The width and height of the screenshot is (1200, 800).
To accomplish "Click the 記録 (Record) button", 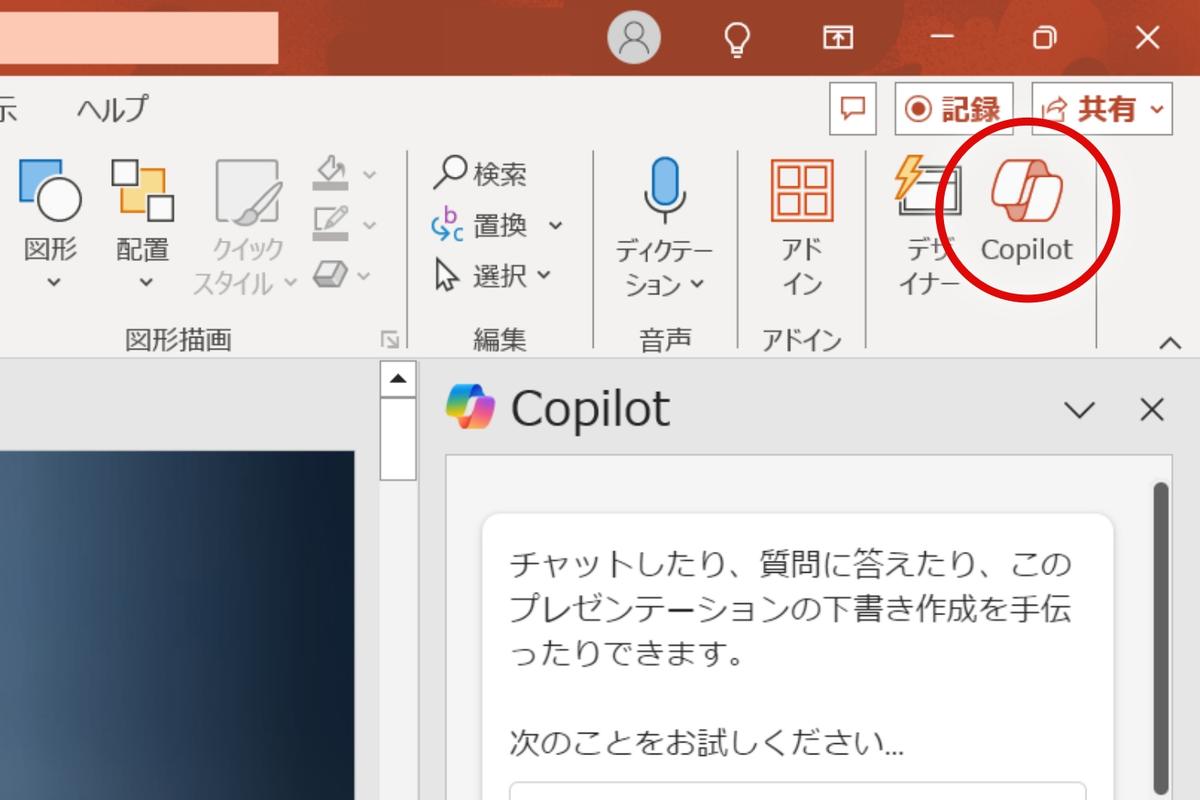I will (x=952, y=108).
